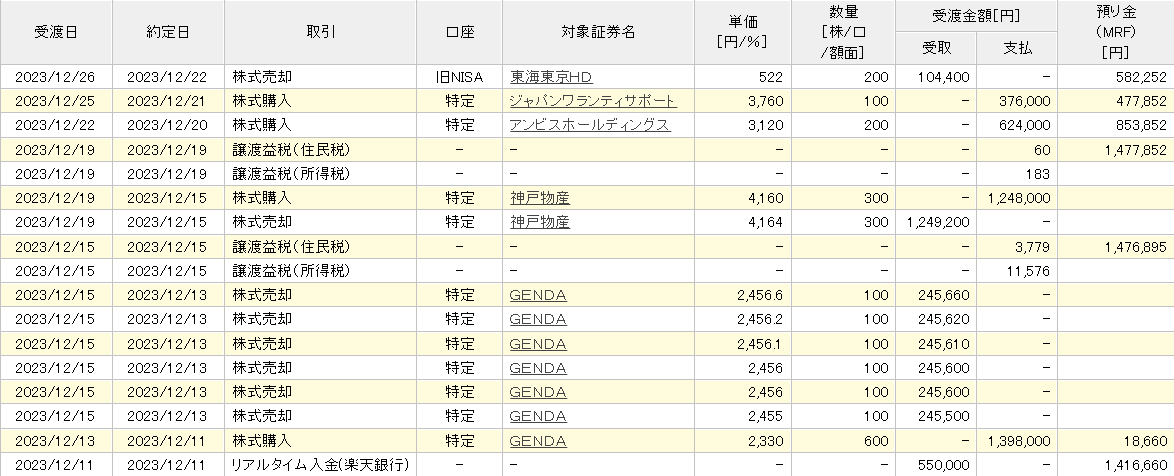Open 神戸物産 link in the 株式売却 row
The width and height of the screenshot is (1174, 476).
(539, 222)
